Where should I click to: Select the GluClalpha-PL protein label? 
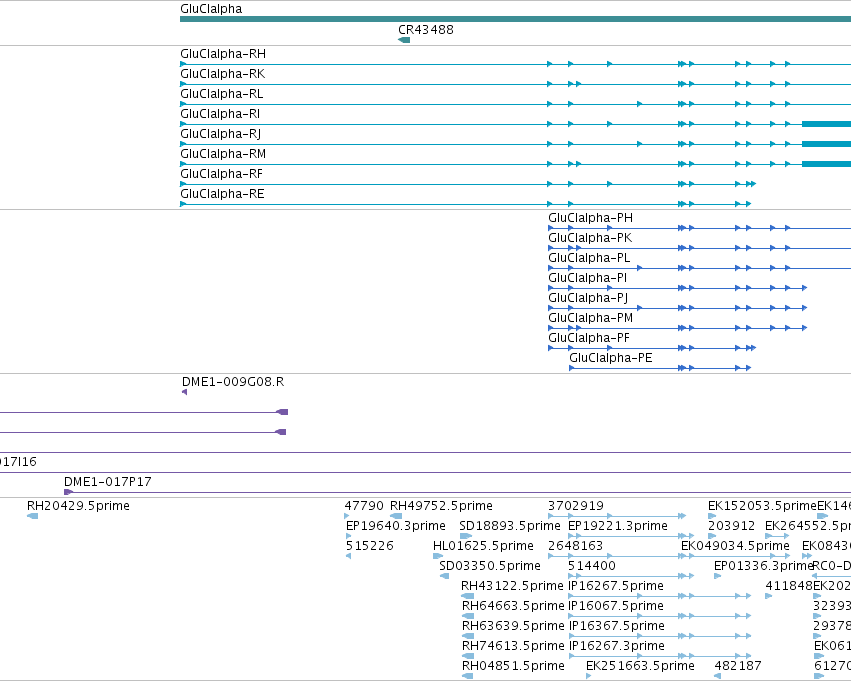click(589, 258)
